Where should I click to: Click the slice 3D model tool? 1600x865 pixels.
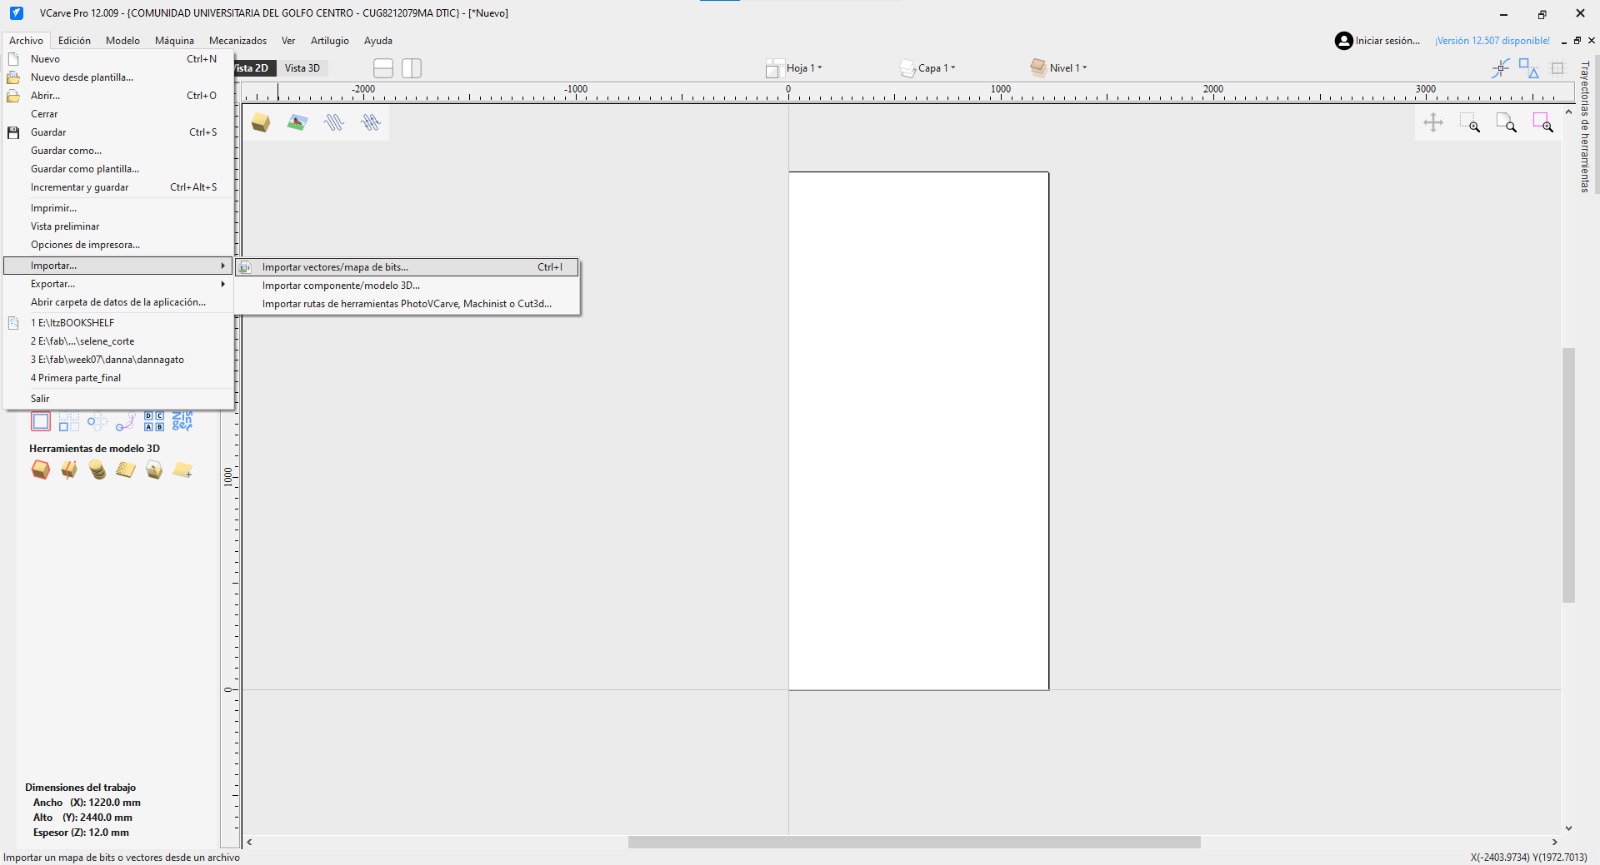coord(69,470)
